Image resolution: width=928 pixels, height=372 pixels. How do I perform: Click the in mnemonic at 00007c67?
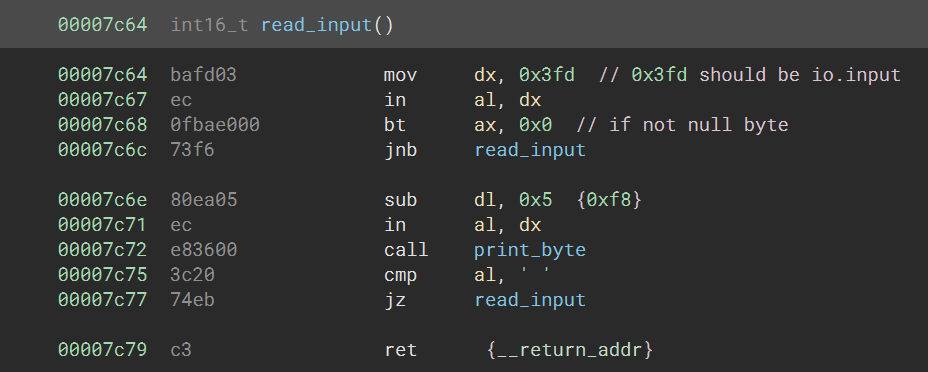coord(395,100)
